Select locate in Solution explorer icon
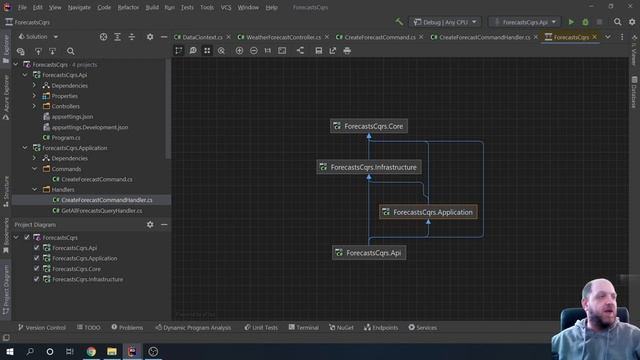The height and width of the screenshot is (360, 640). click(x=103, y=37)
